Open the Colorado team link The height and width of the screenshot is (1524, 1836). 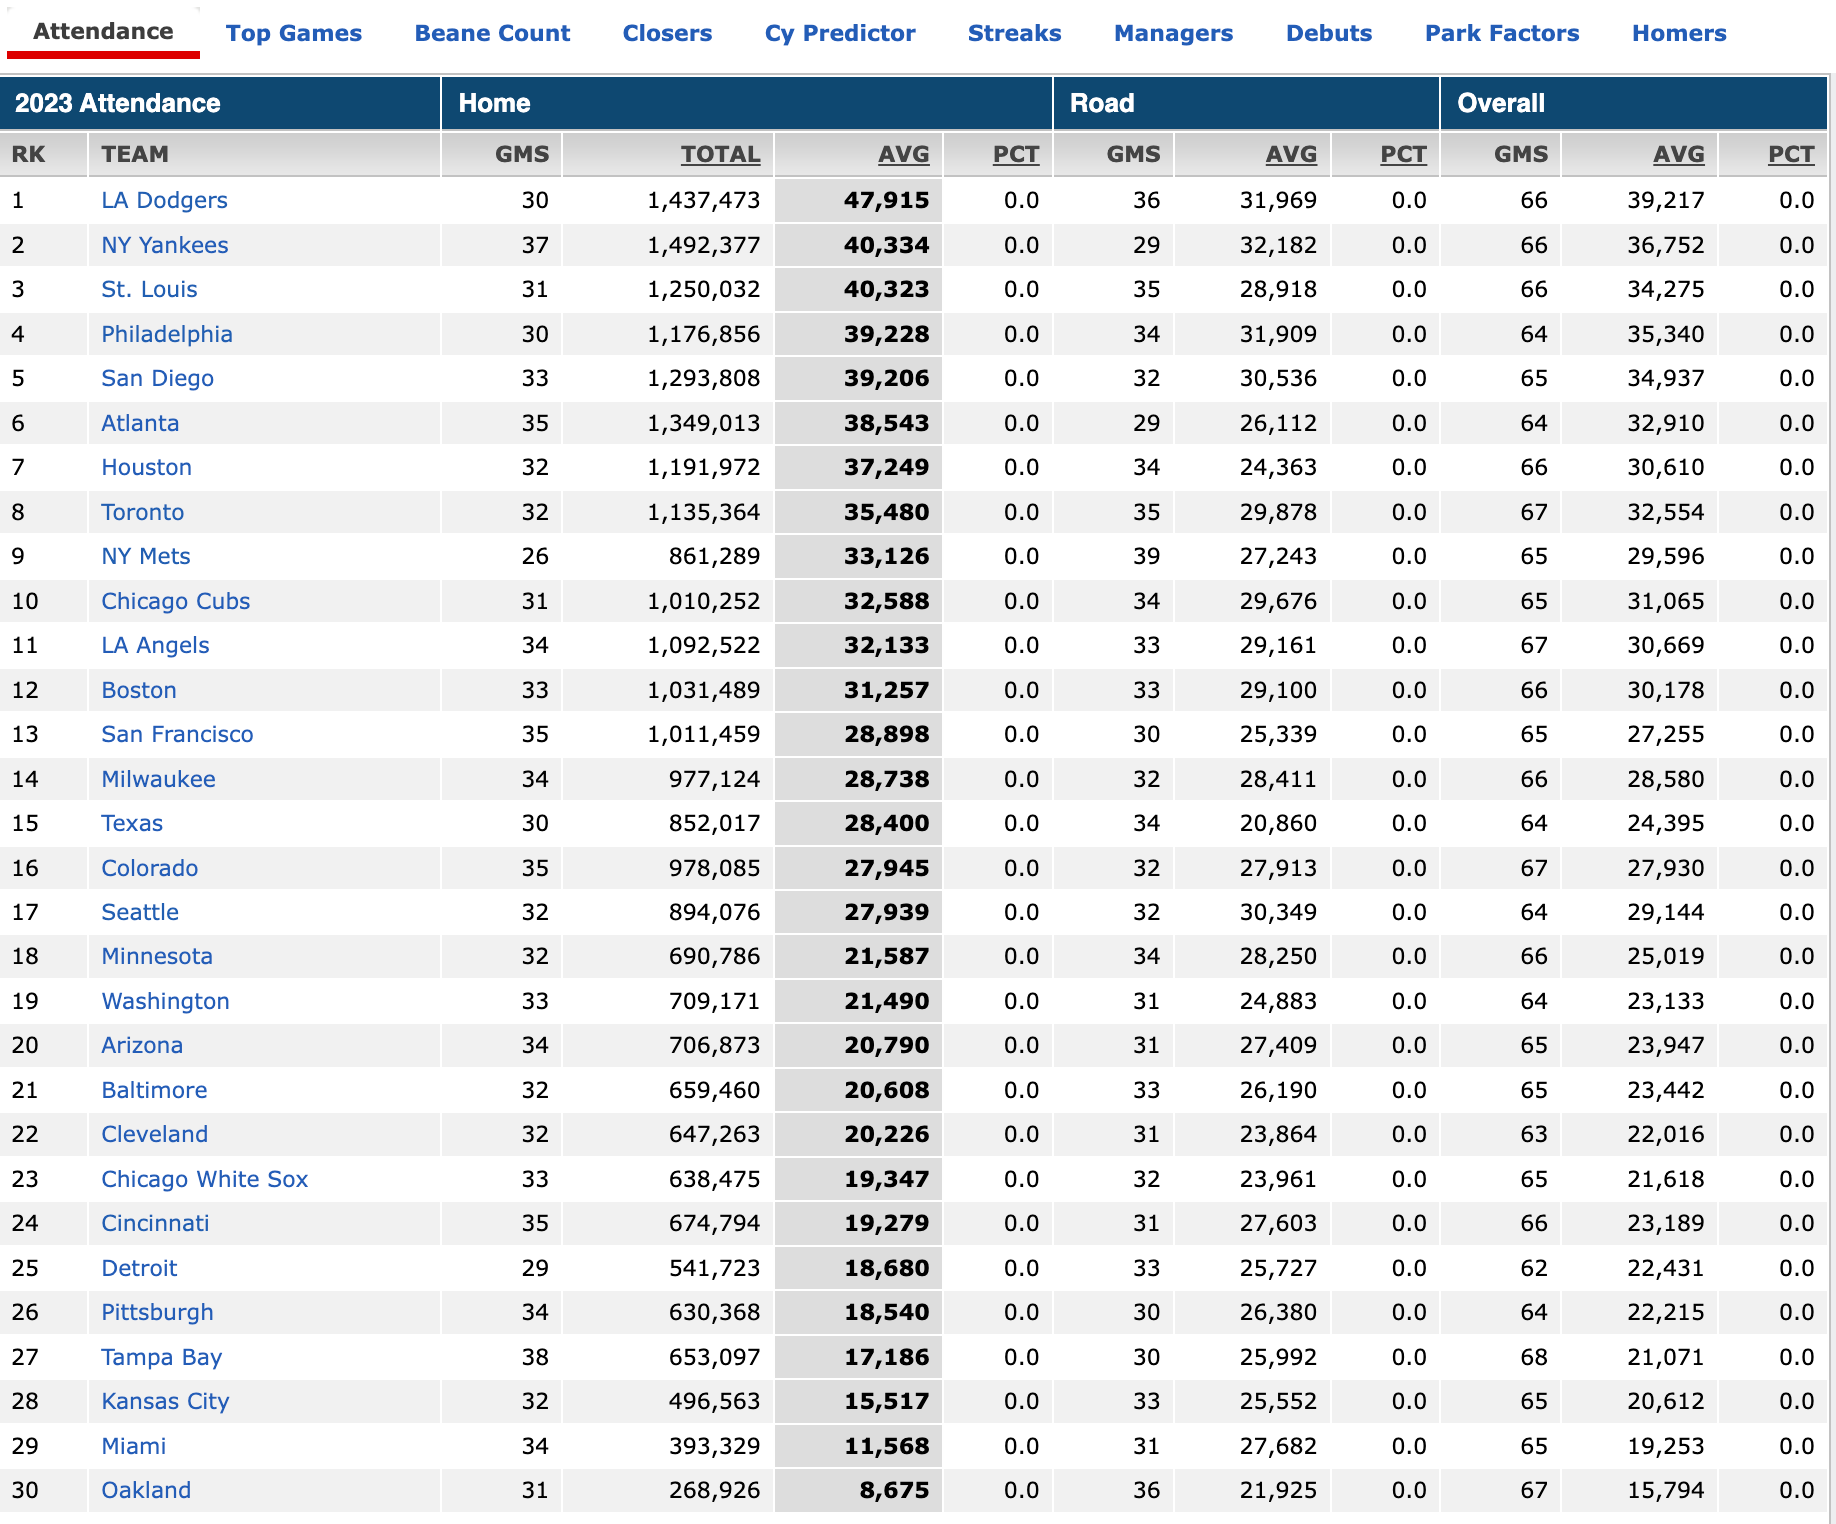tap(149, 868)
